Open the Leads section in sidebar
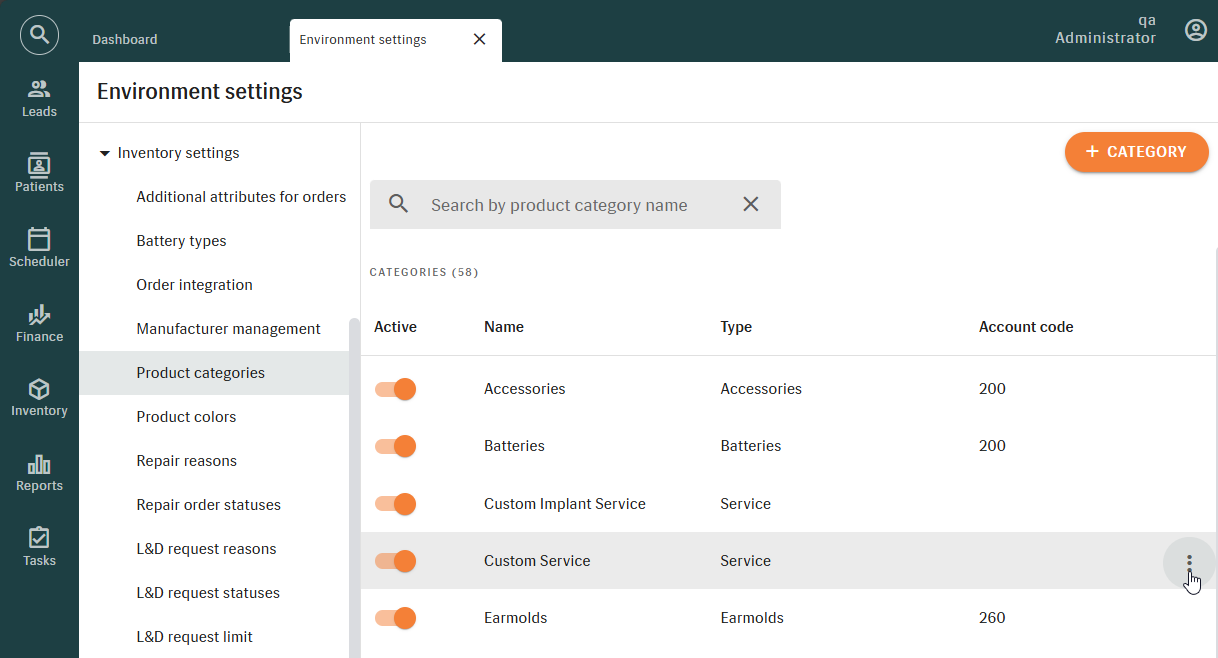The width and height of the screenshot is (1218, 658). 39,98
